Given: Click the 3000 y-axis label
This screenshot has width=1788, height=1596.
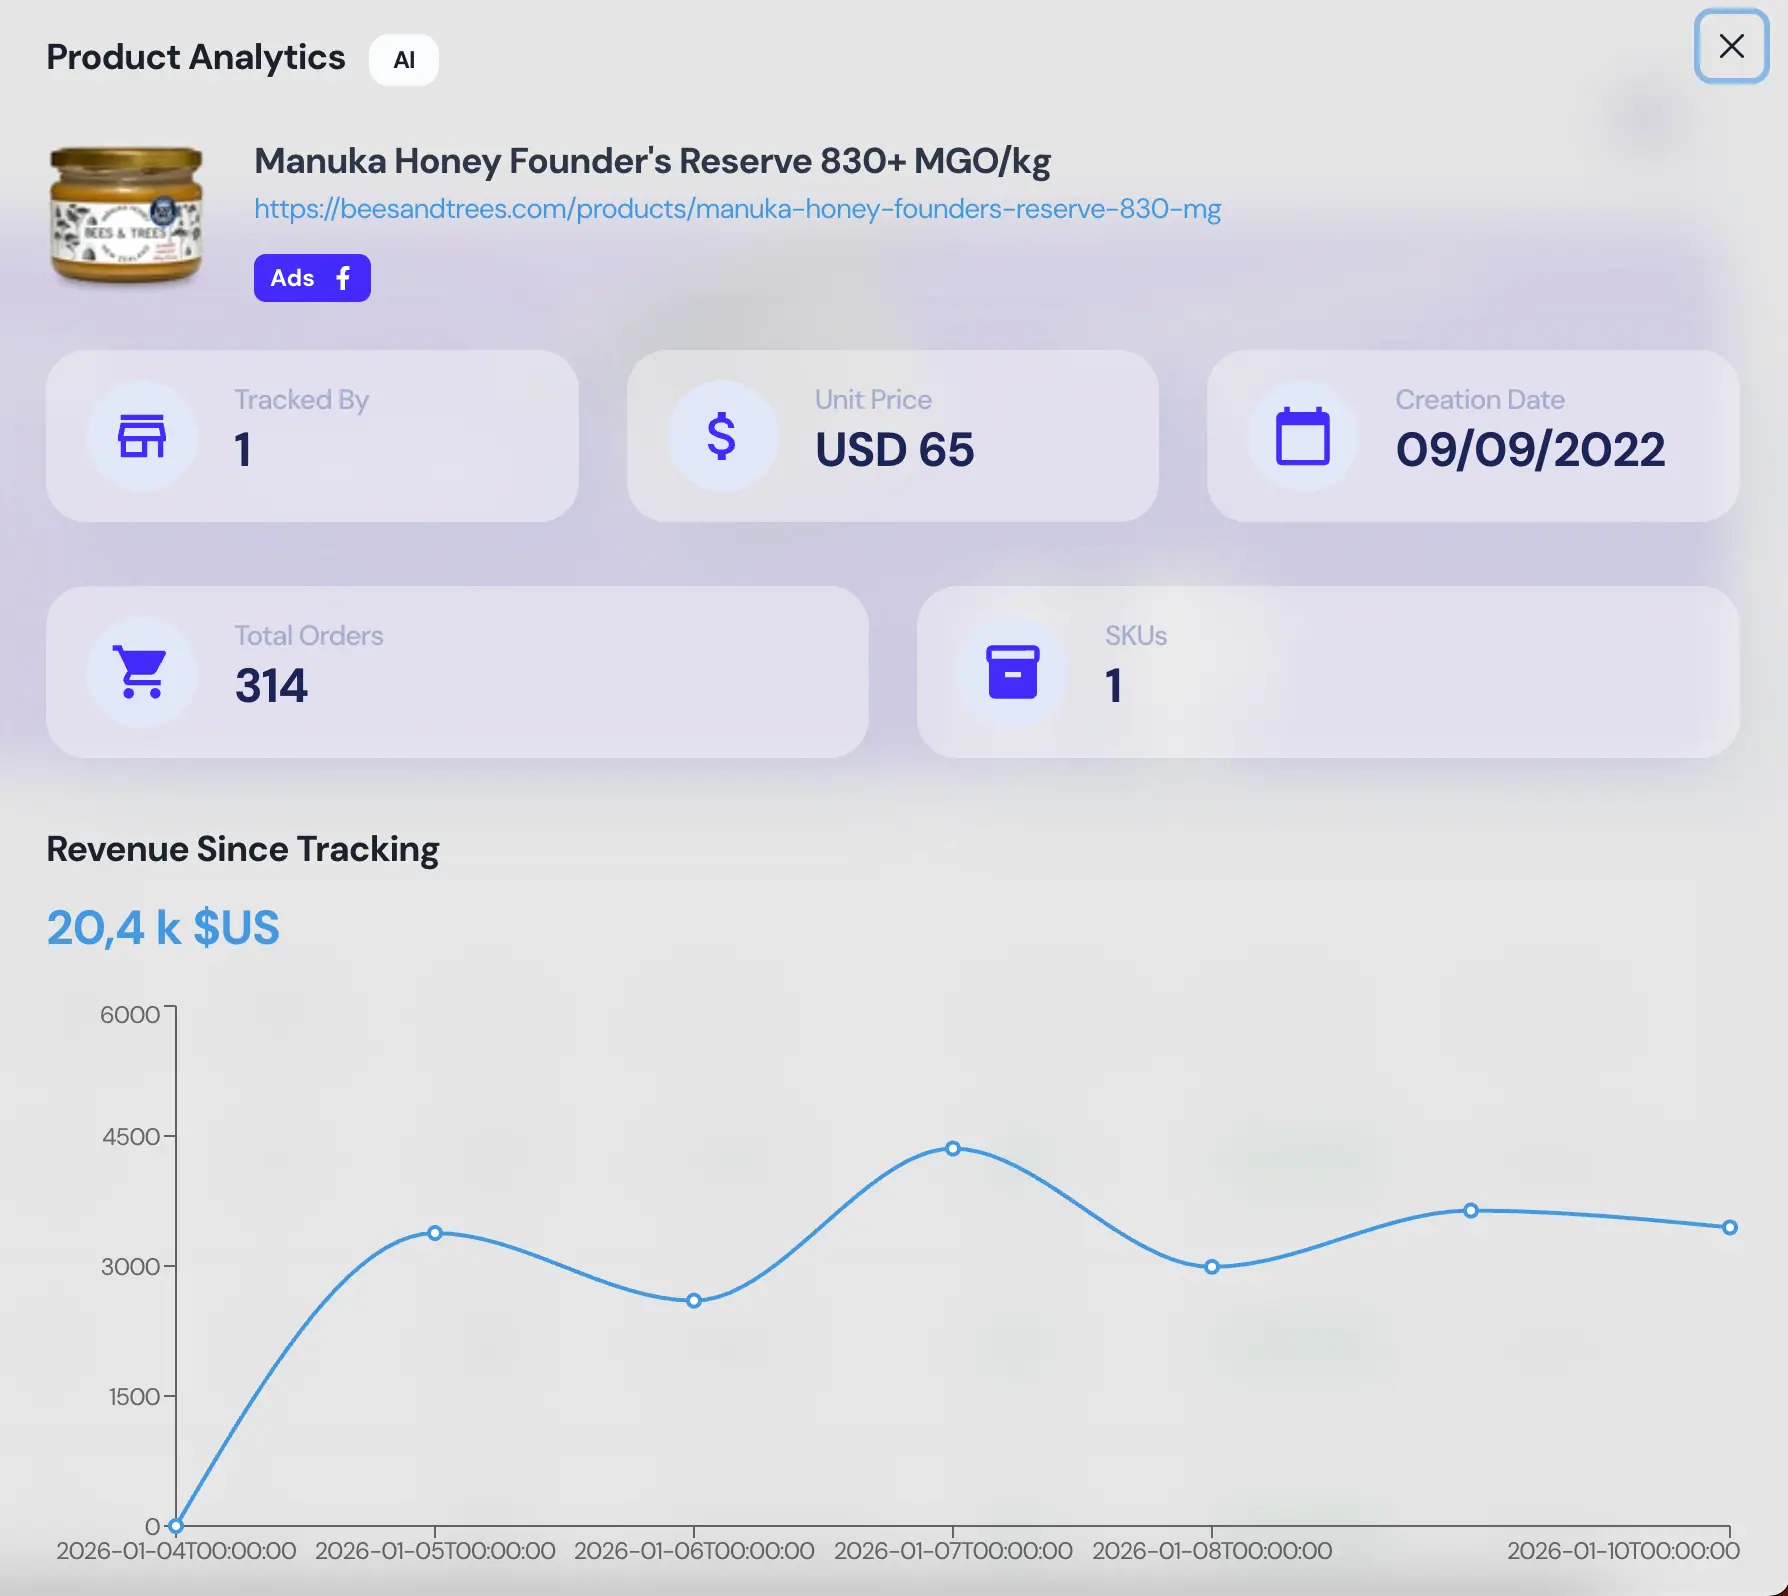Looking at the screenshot, I should pyautogui.click(x=131, y=1267).
